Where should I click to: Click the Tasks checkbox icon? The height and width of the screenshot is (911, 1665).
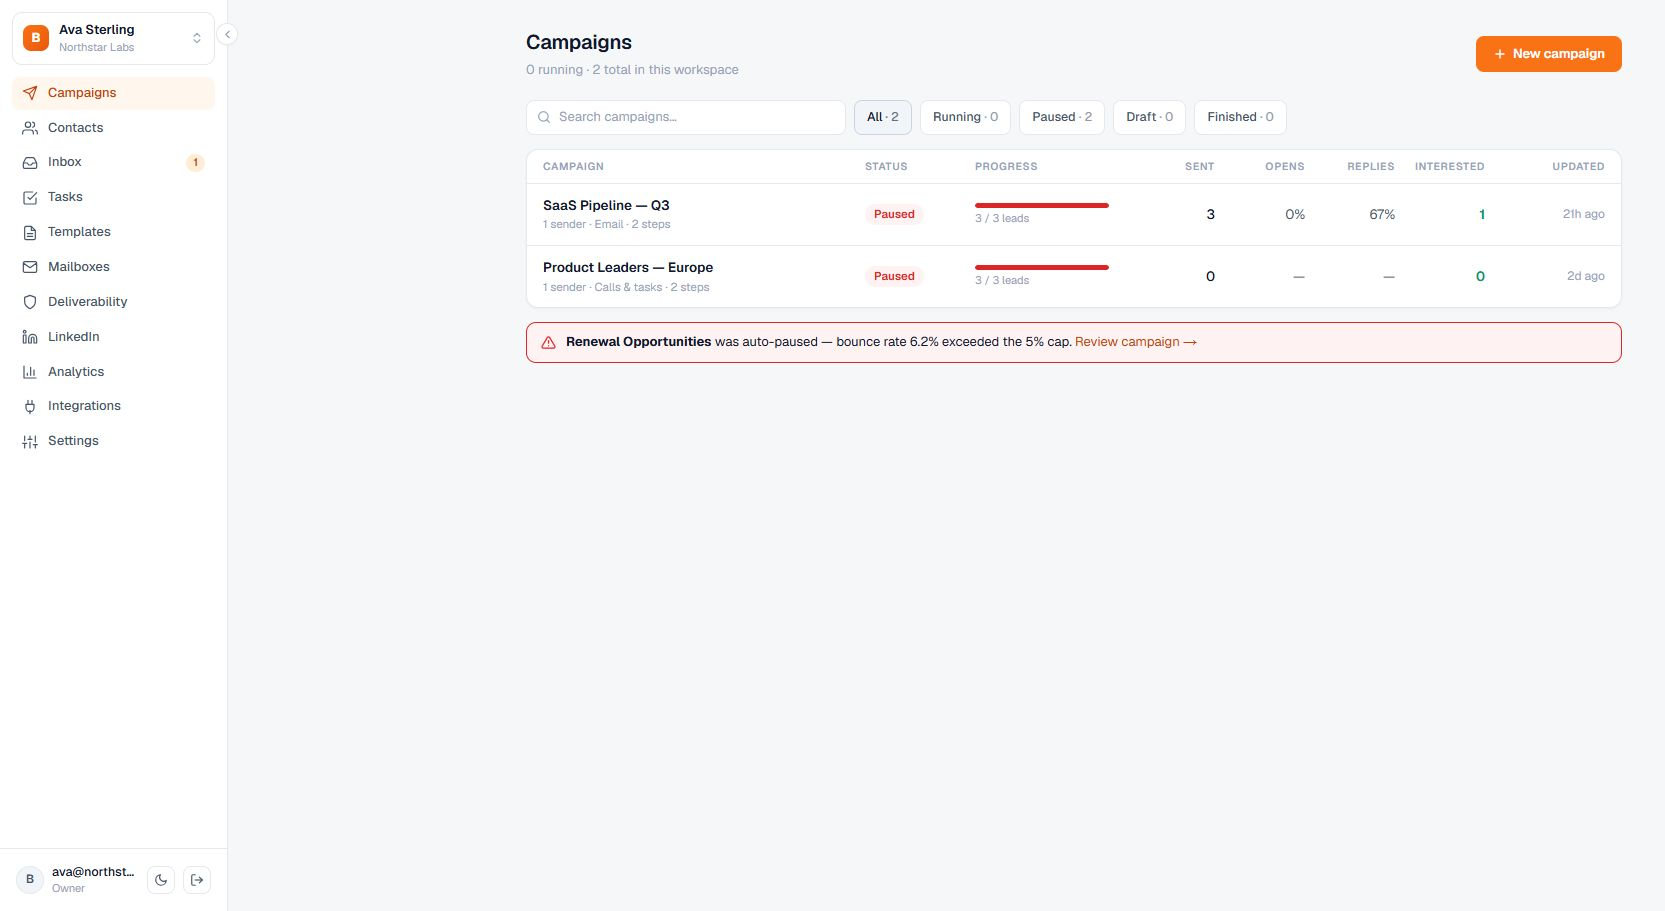tap(30, 197)
